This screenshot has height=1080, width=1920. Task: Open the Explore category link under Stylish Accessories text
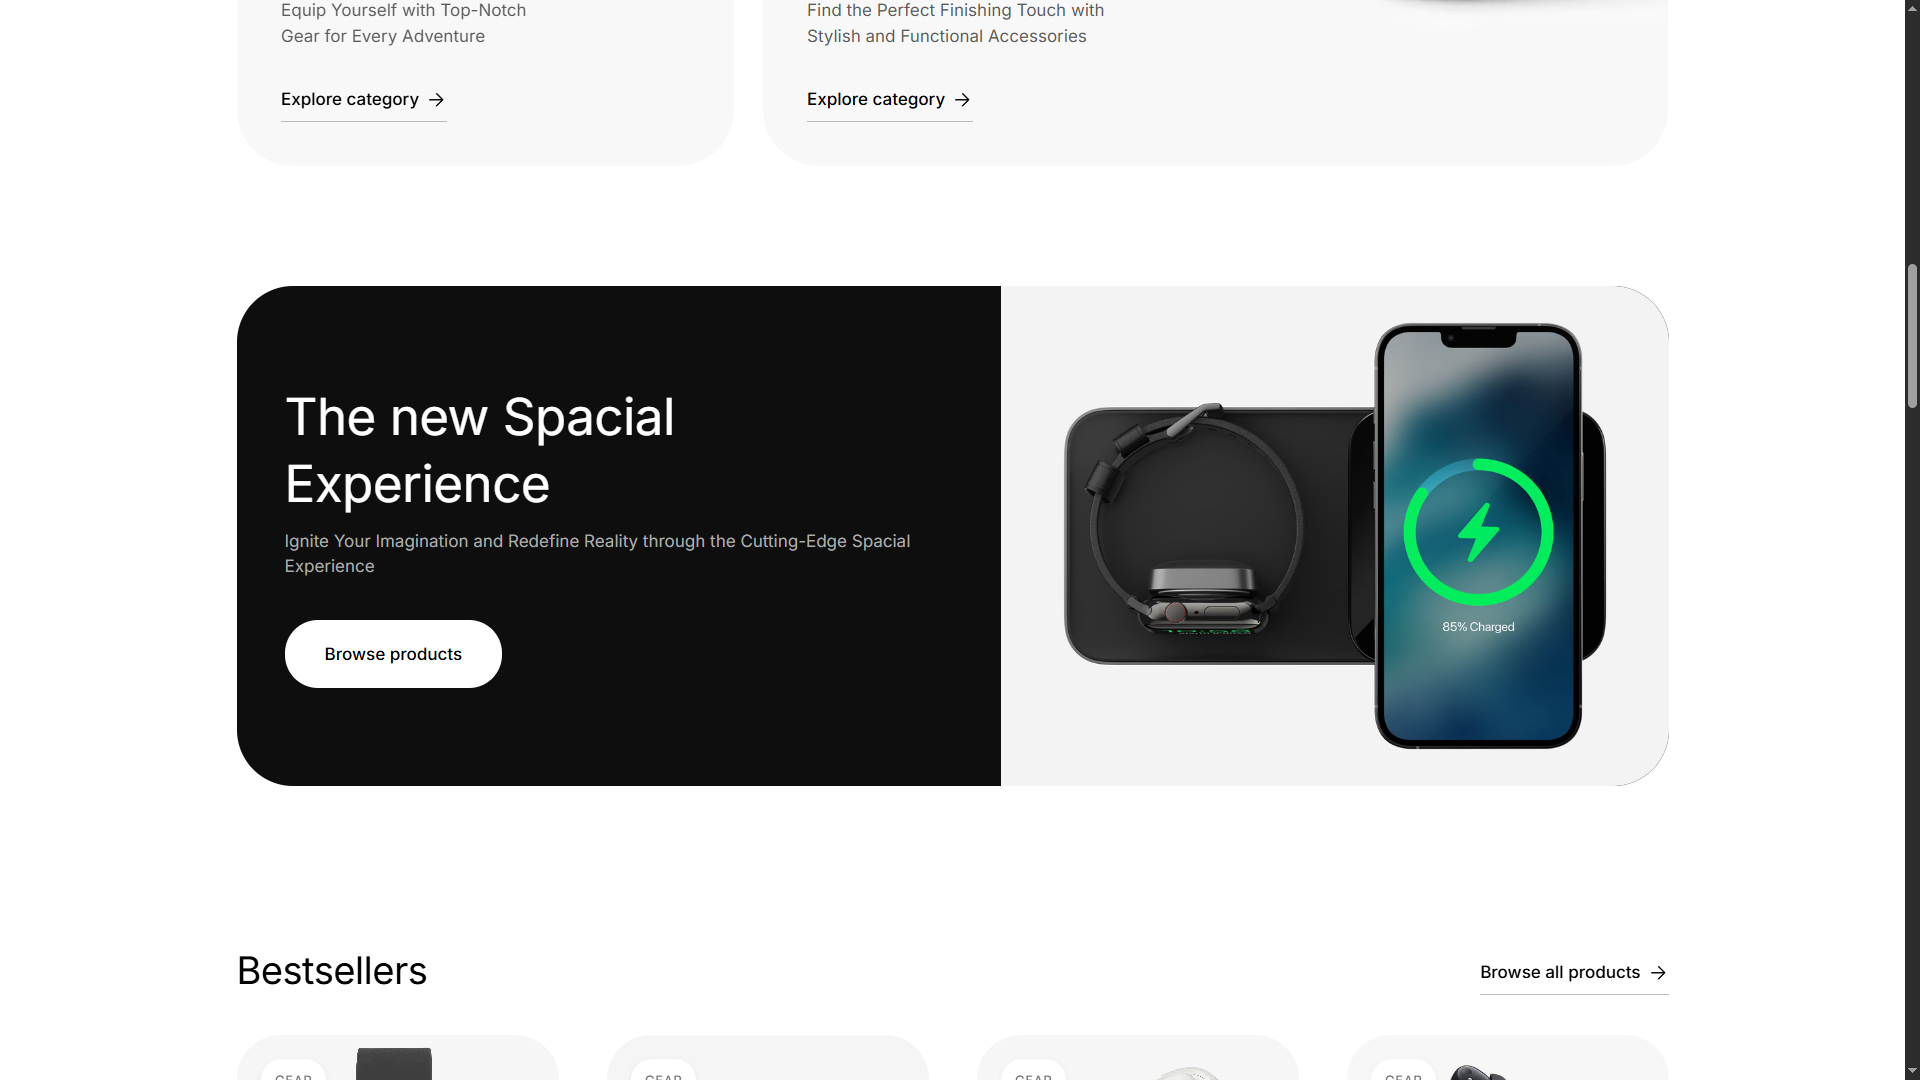(x=889, y=100)
